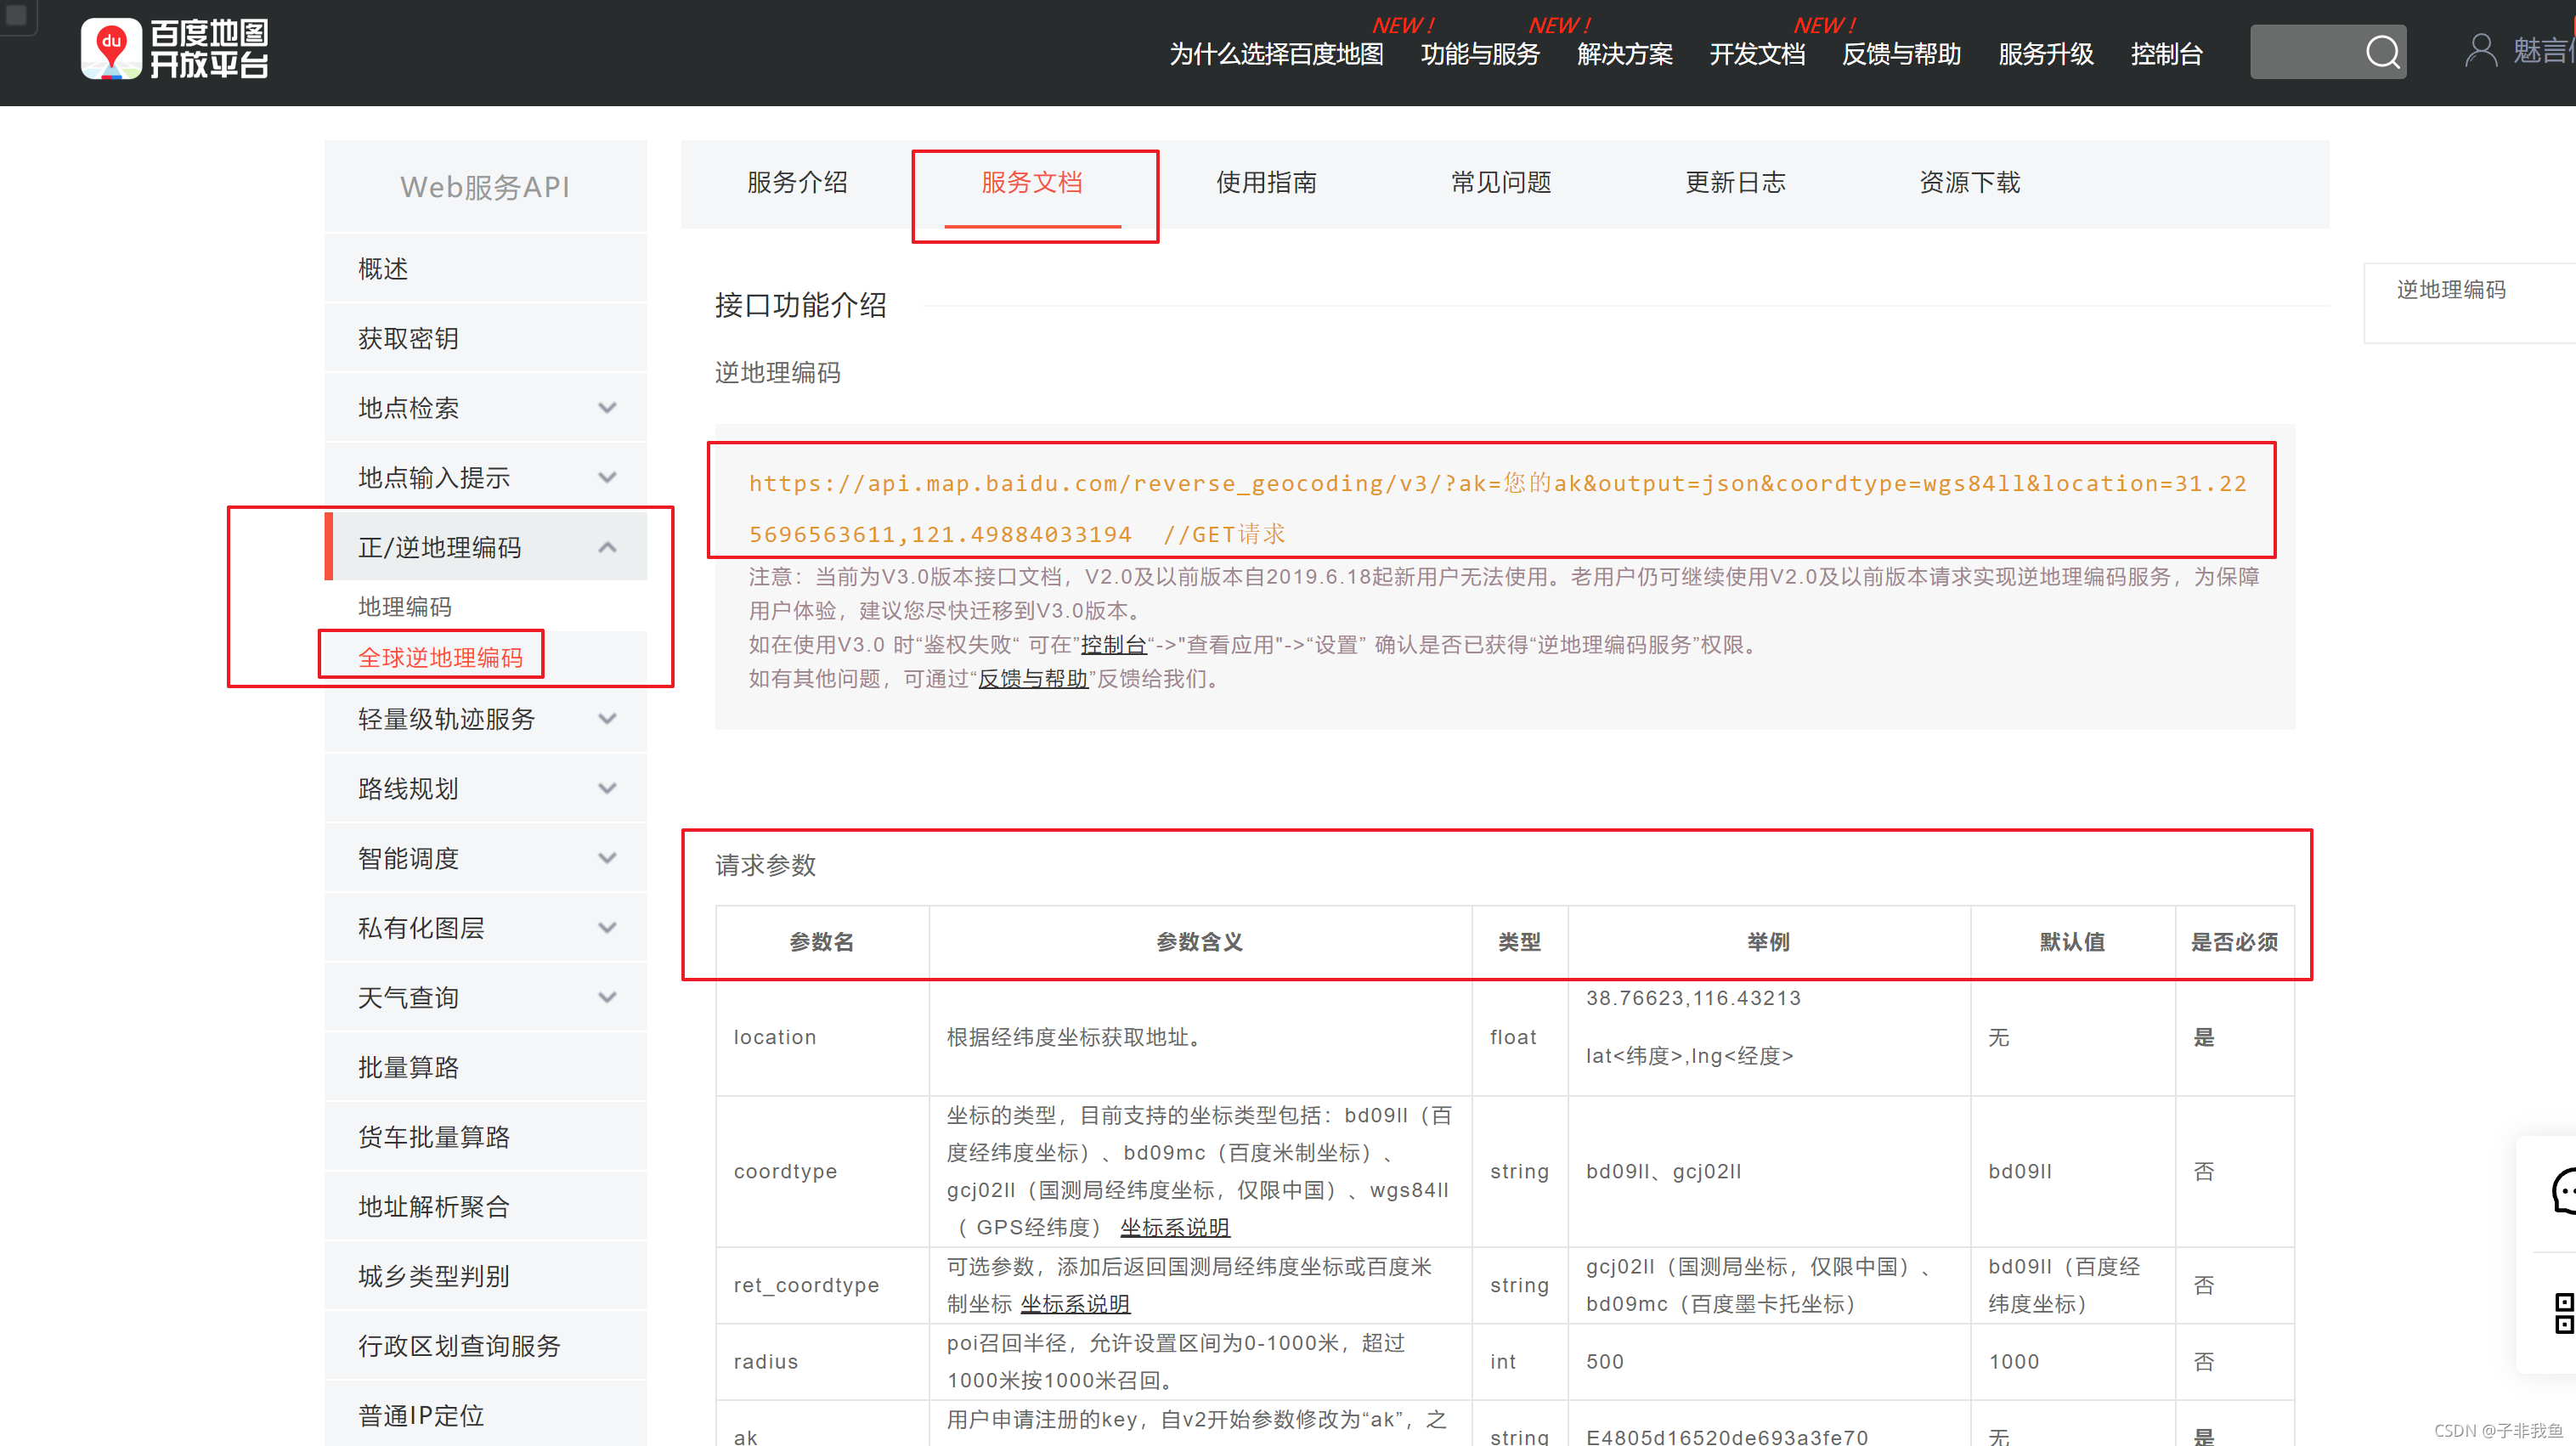Switch to the 服务介绍 tab
This screenshot has height=1446, width=2576.
[797, 183]
